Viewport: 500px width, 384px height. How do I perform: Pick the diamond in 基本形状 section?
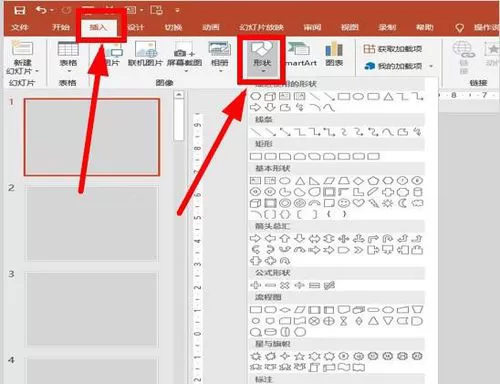click(359, 181)
